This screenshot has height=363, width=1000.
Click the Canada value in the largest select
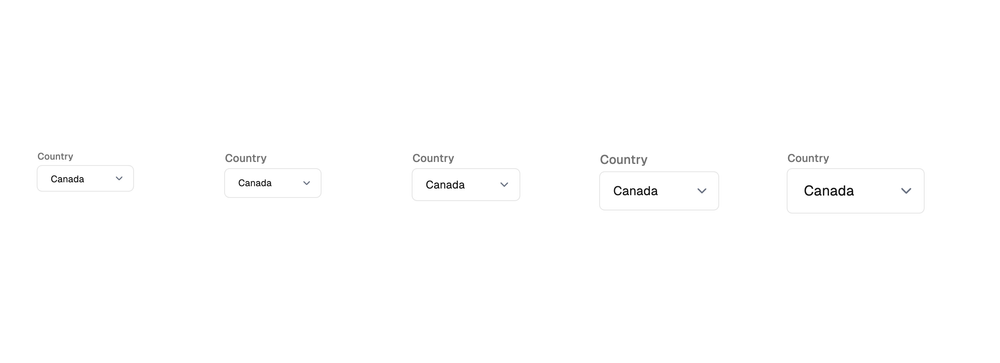click(x=828, y=191)
